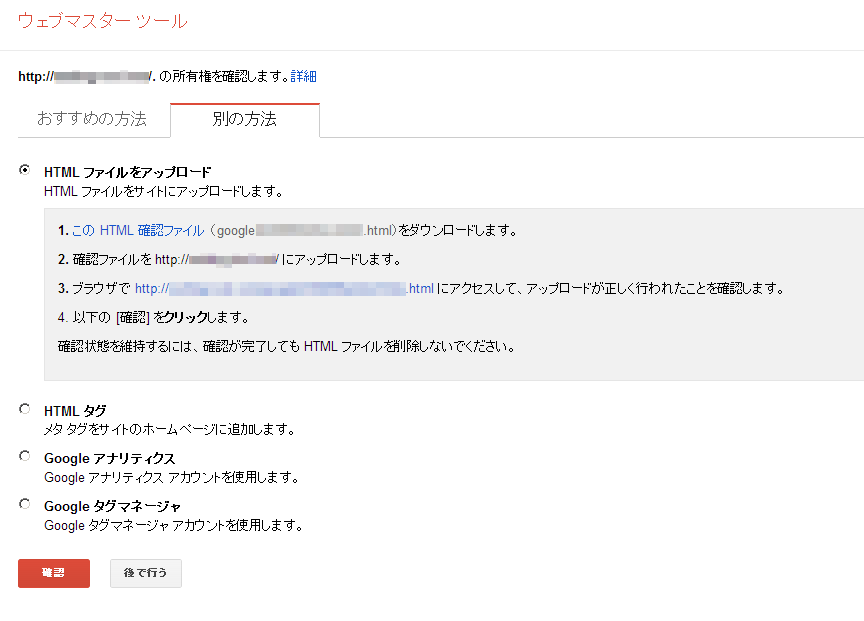Click the ウェブマスター ツール page title
The width and height of the screenshot is (864, 621).
(102, 21)
